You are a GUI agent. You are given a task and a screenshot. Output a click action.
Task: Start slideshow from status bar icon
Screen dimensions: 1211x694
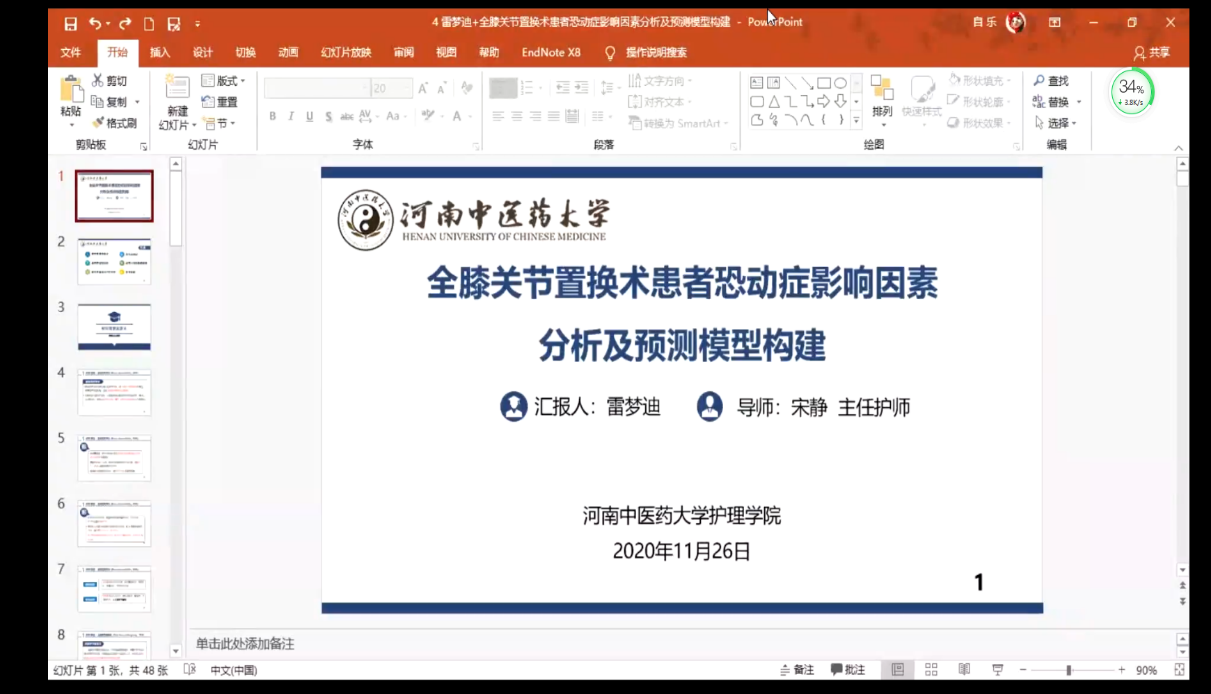click(x=997, y=670)
